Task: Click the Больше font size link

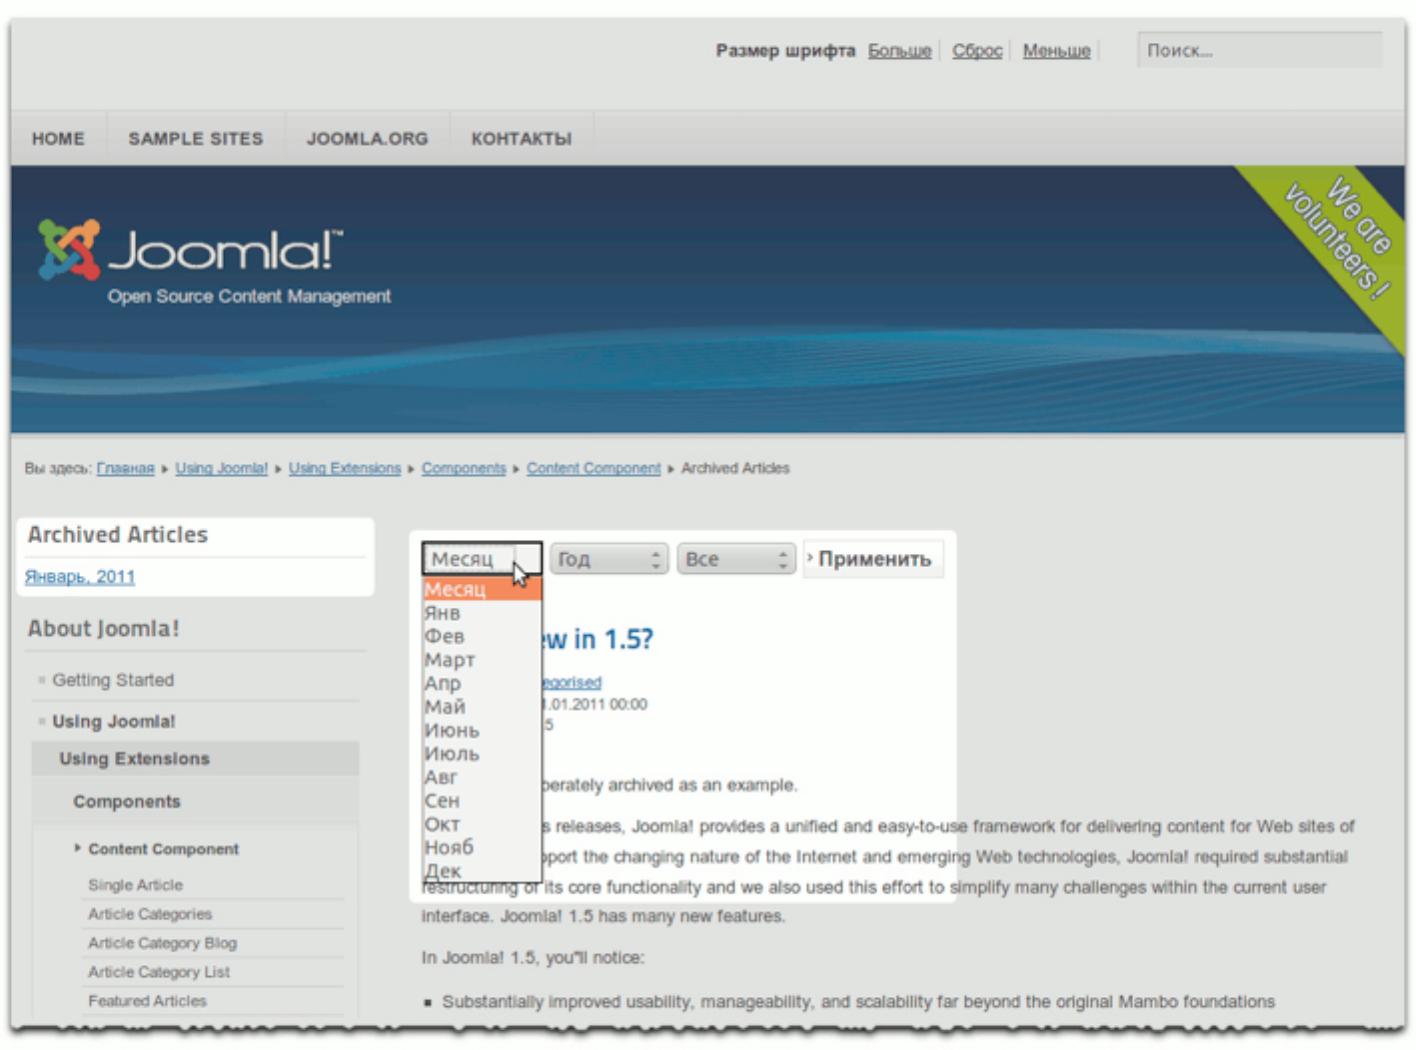Action: coord(899,51)
